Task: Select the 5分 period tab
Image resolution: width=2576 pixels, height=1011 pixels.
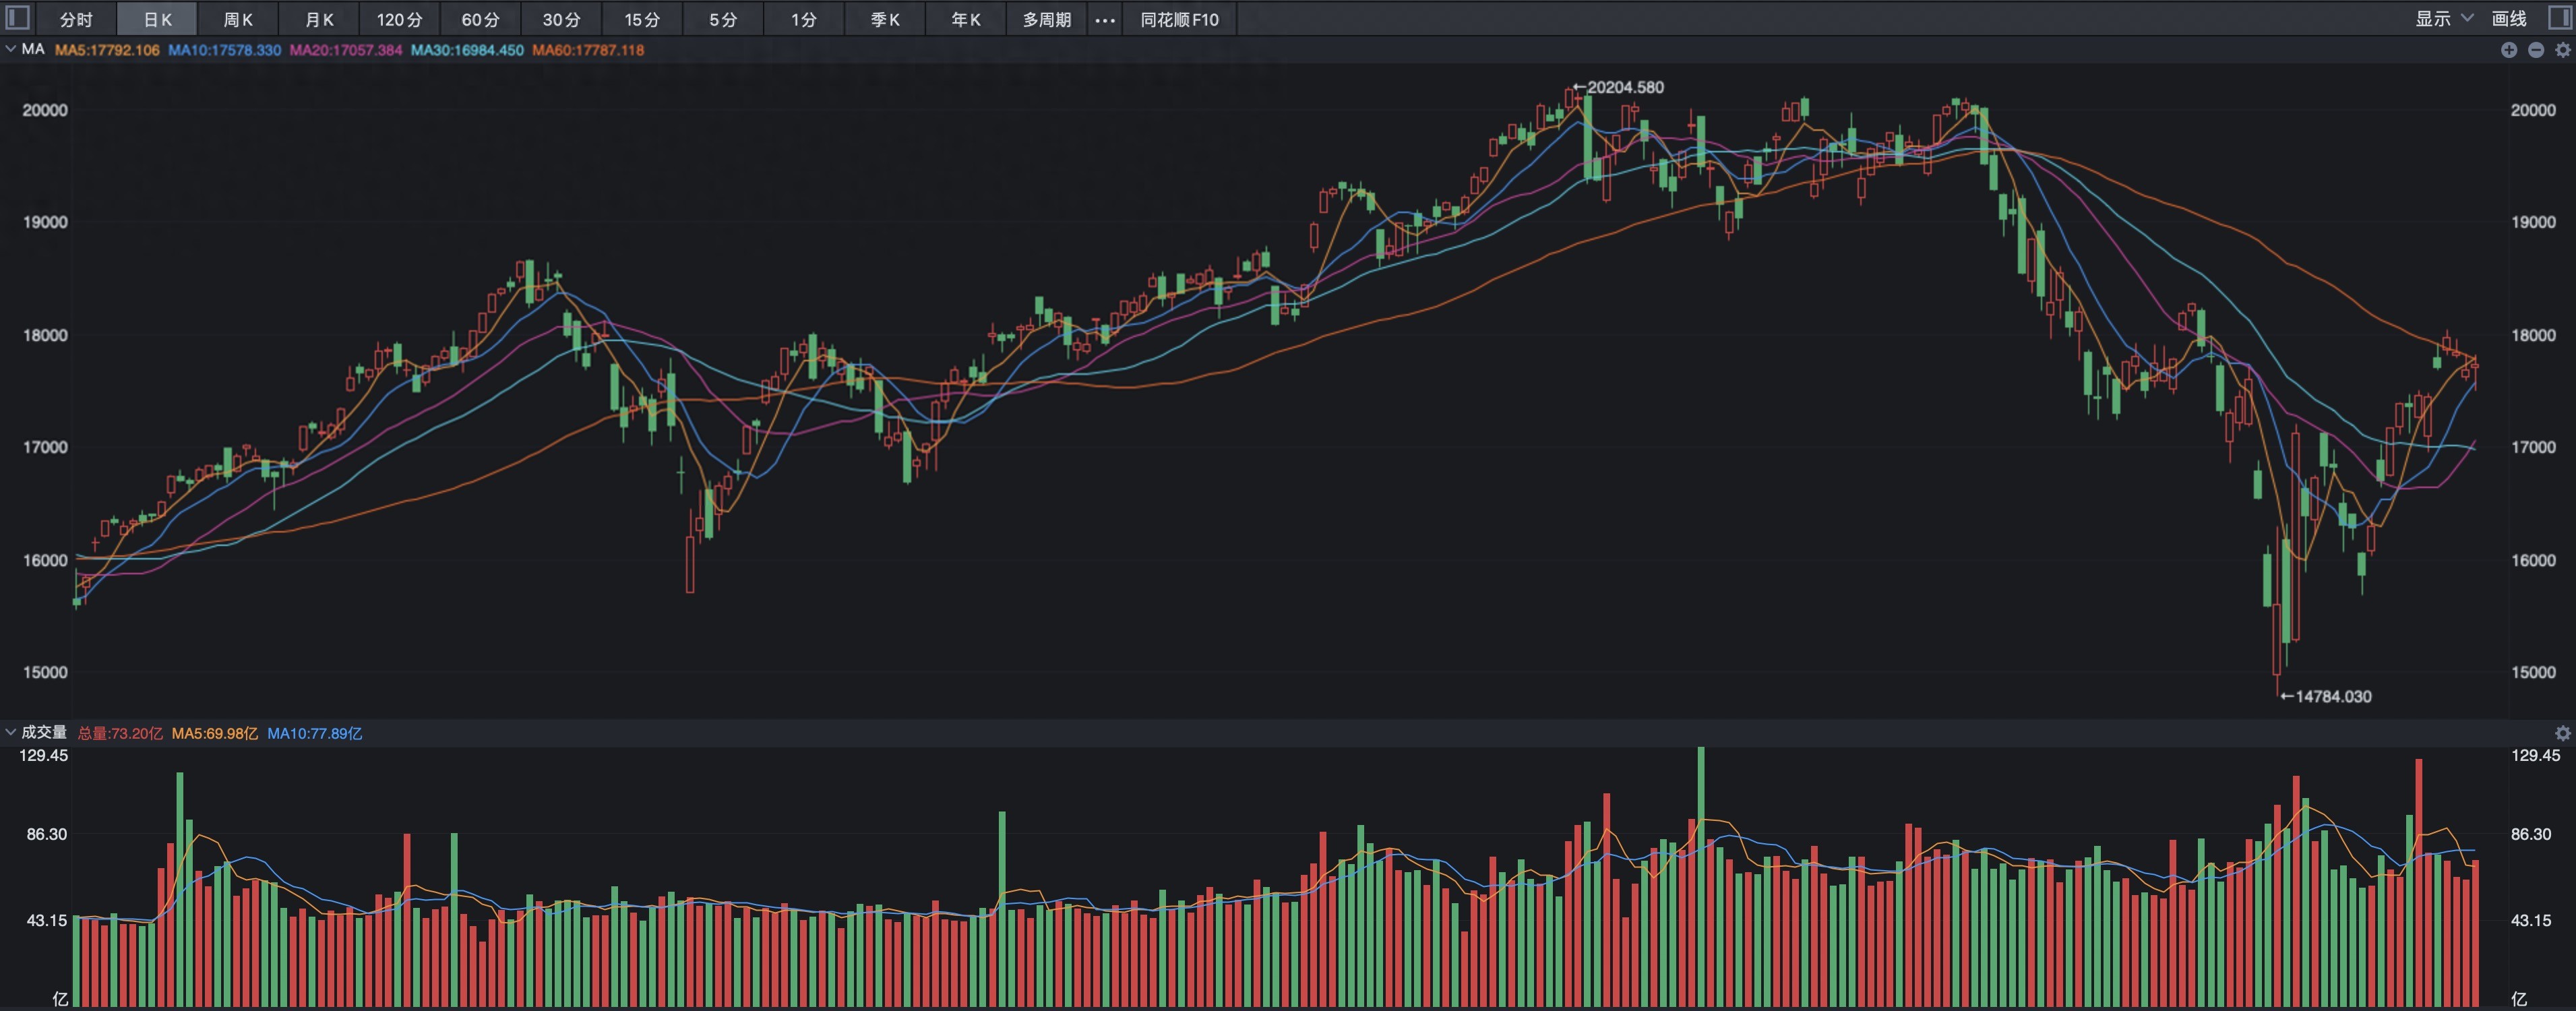Action: 723,20
